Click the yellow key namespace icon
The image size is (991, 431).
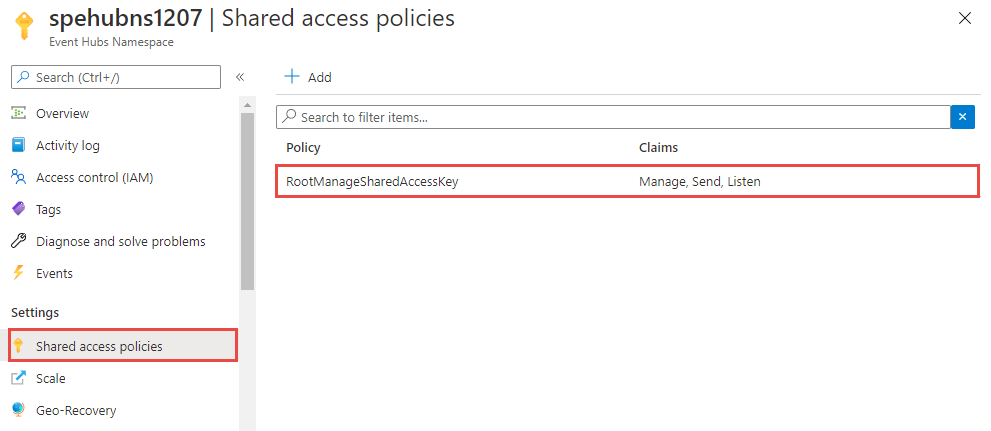[25, 26]
